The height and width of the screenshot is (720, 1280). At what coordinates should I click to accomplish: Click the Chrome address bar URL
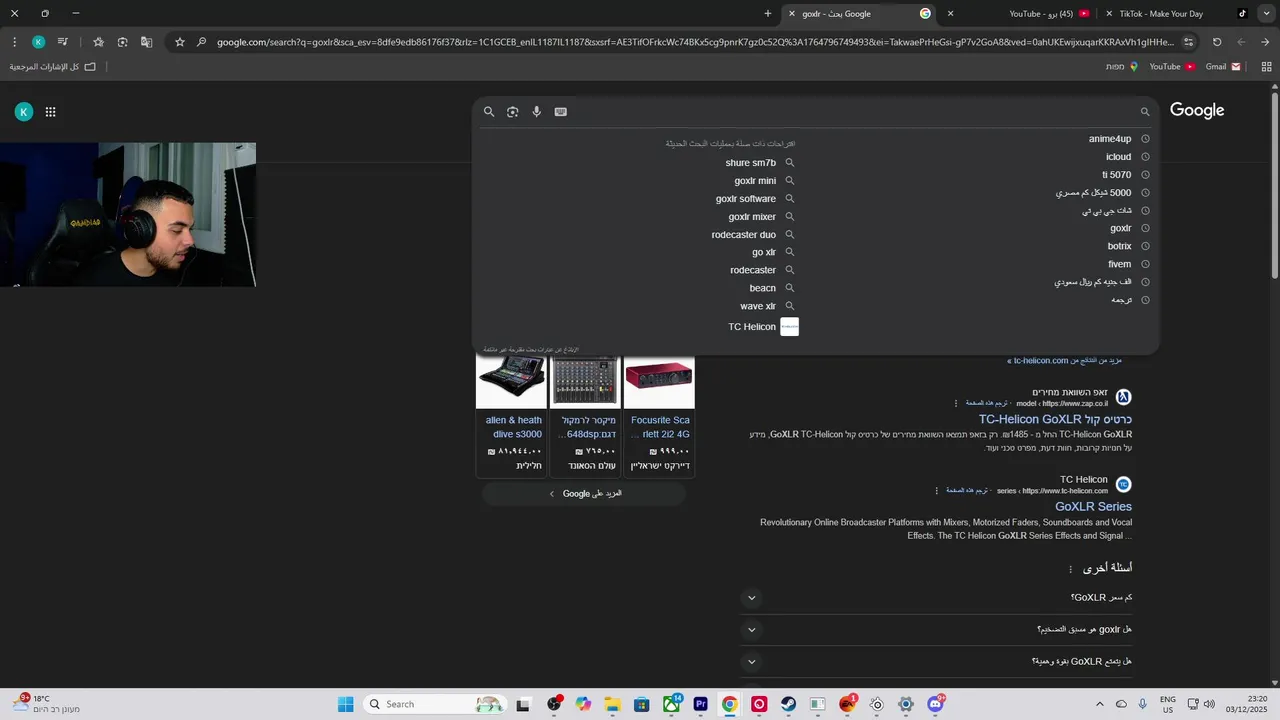click(695, 42)
